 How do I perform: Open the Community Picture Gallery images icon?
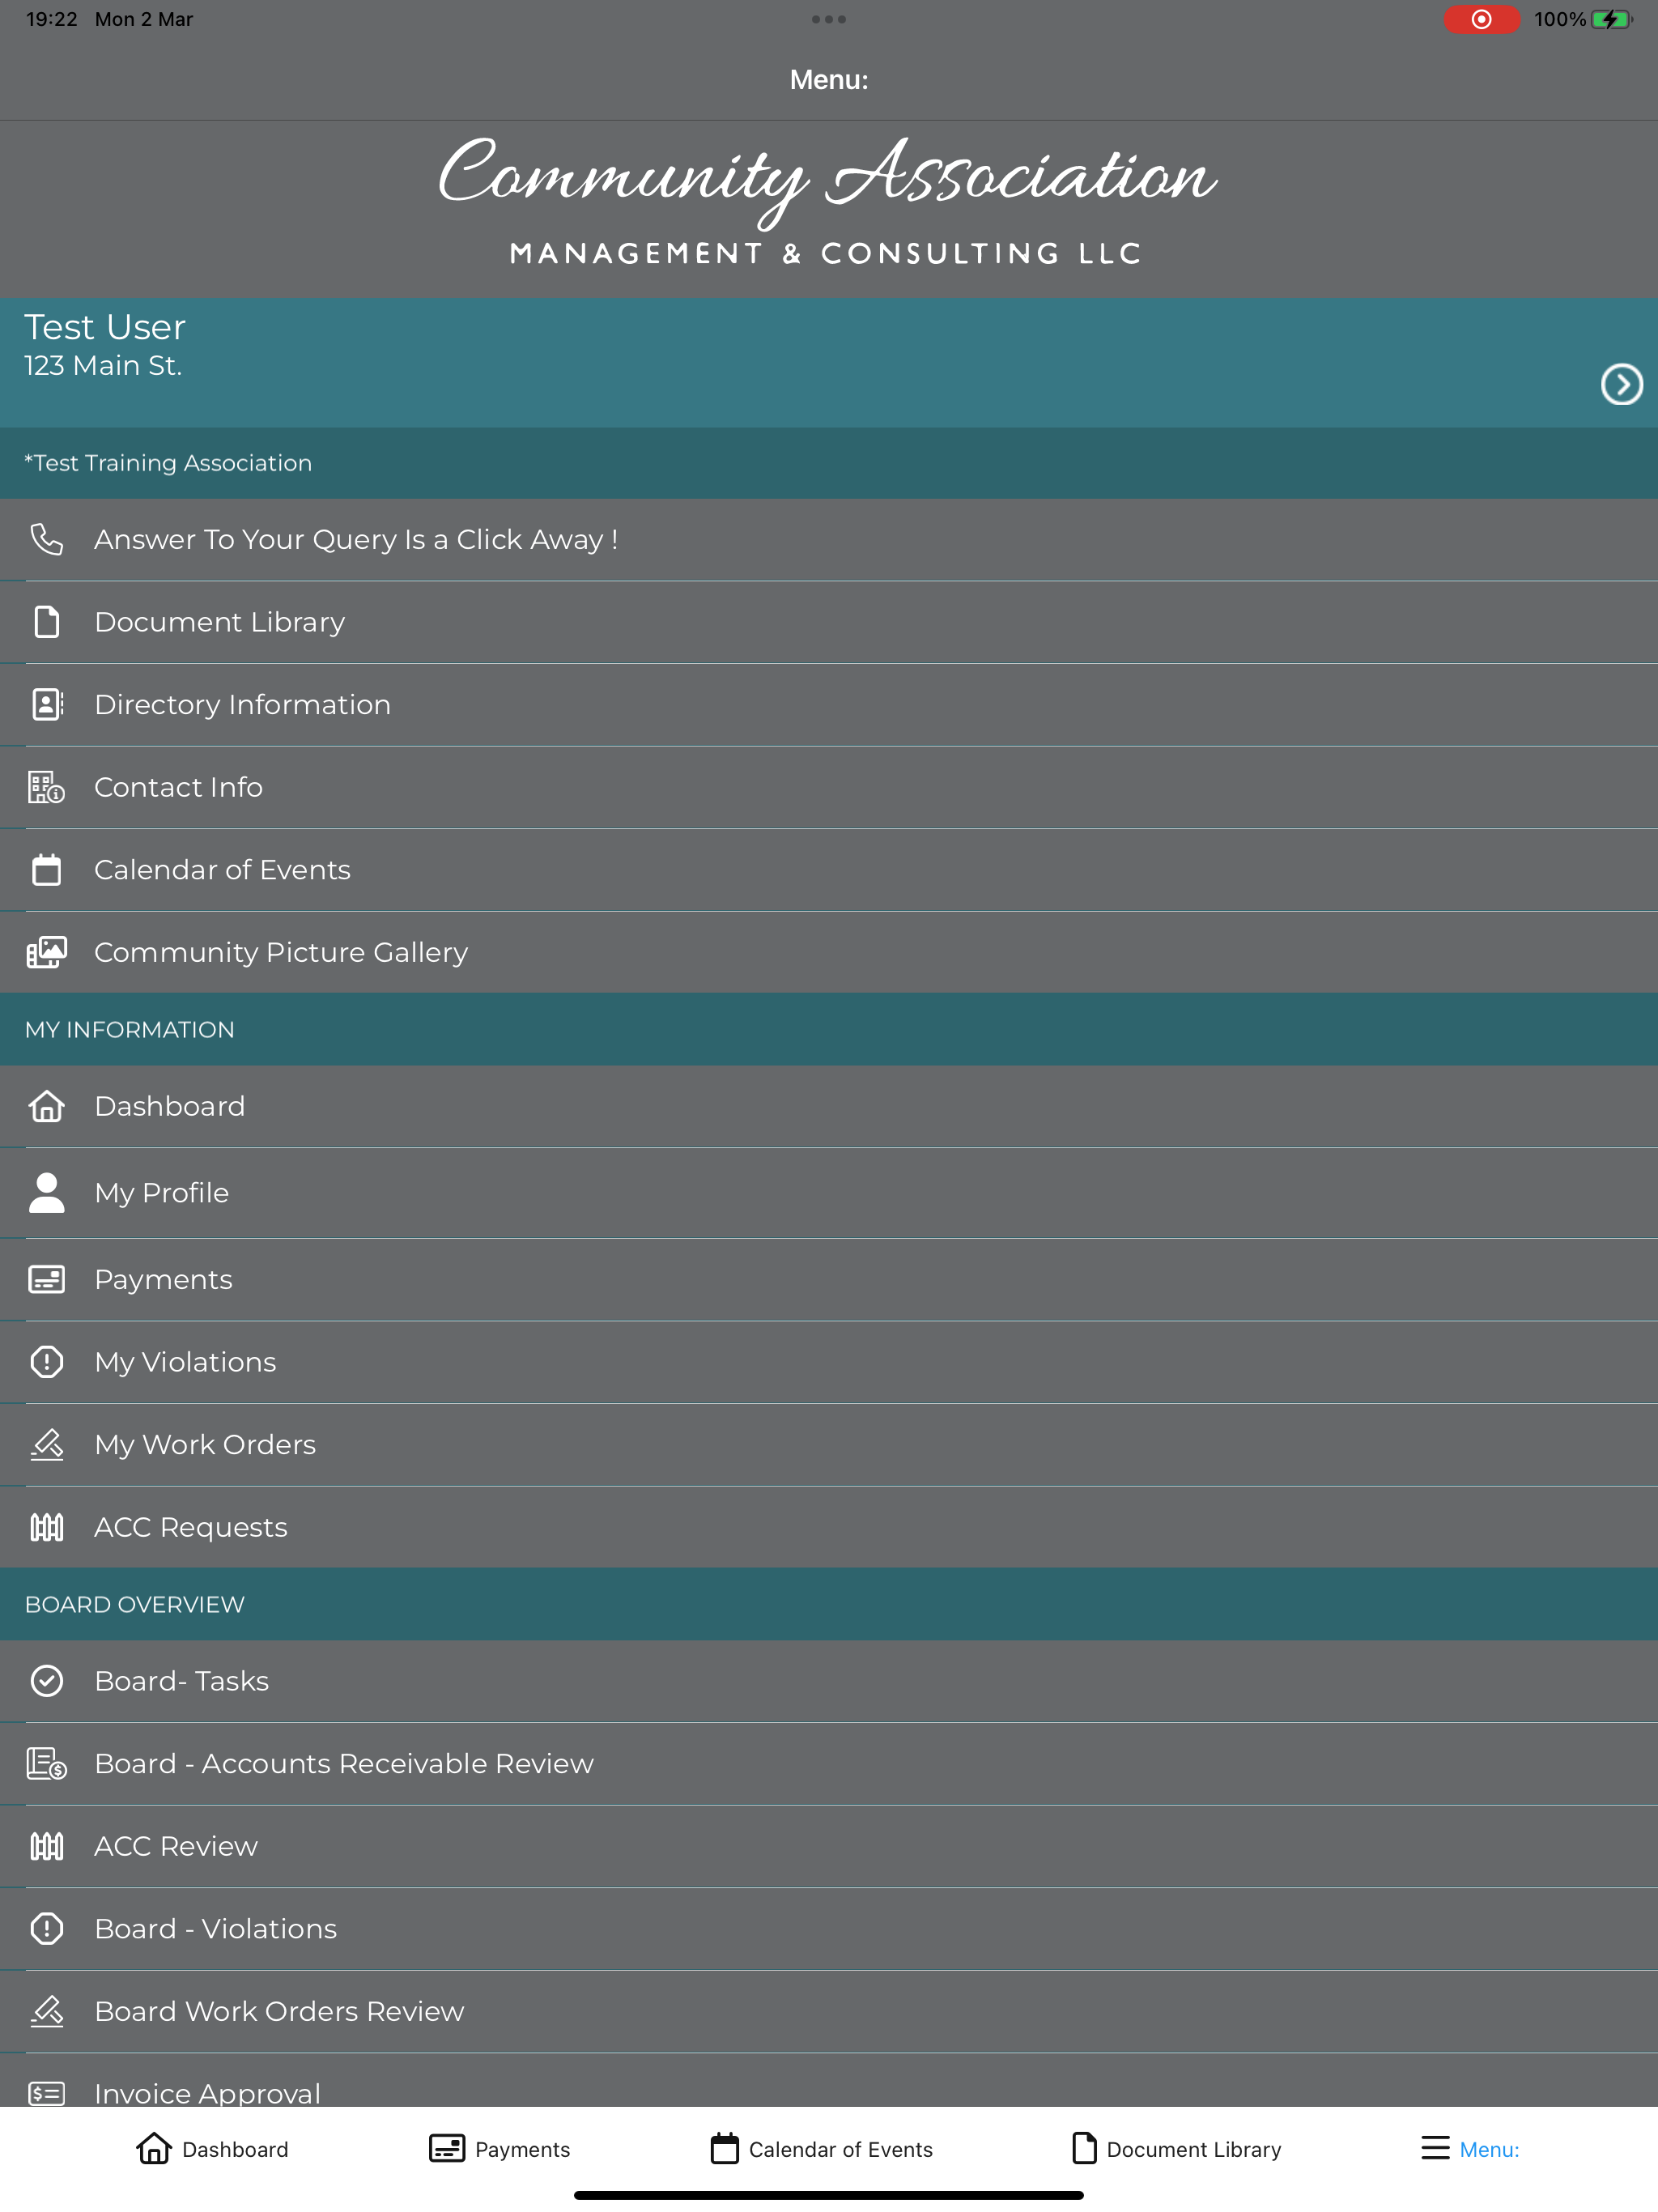(x=47, y=952)
